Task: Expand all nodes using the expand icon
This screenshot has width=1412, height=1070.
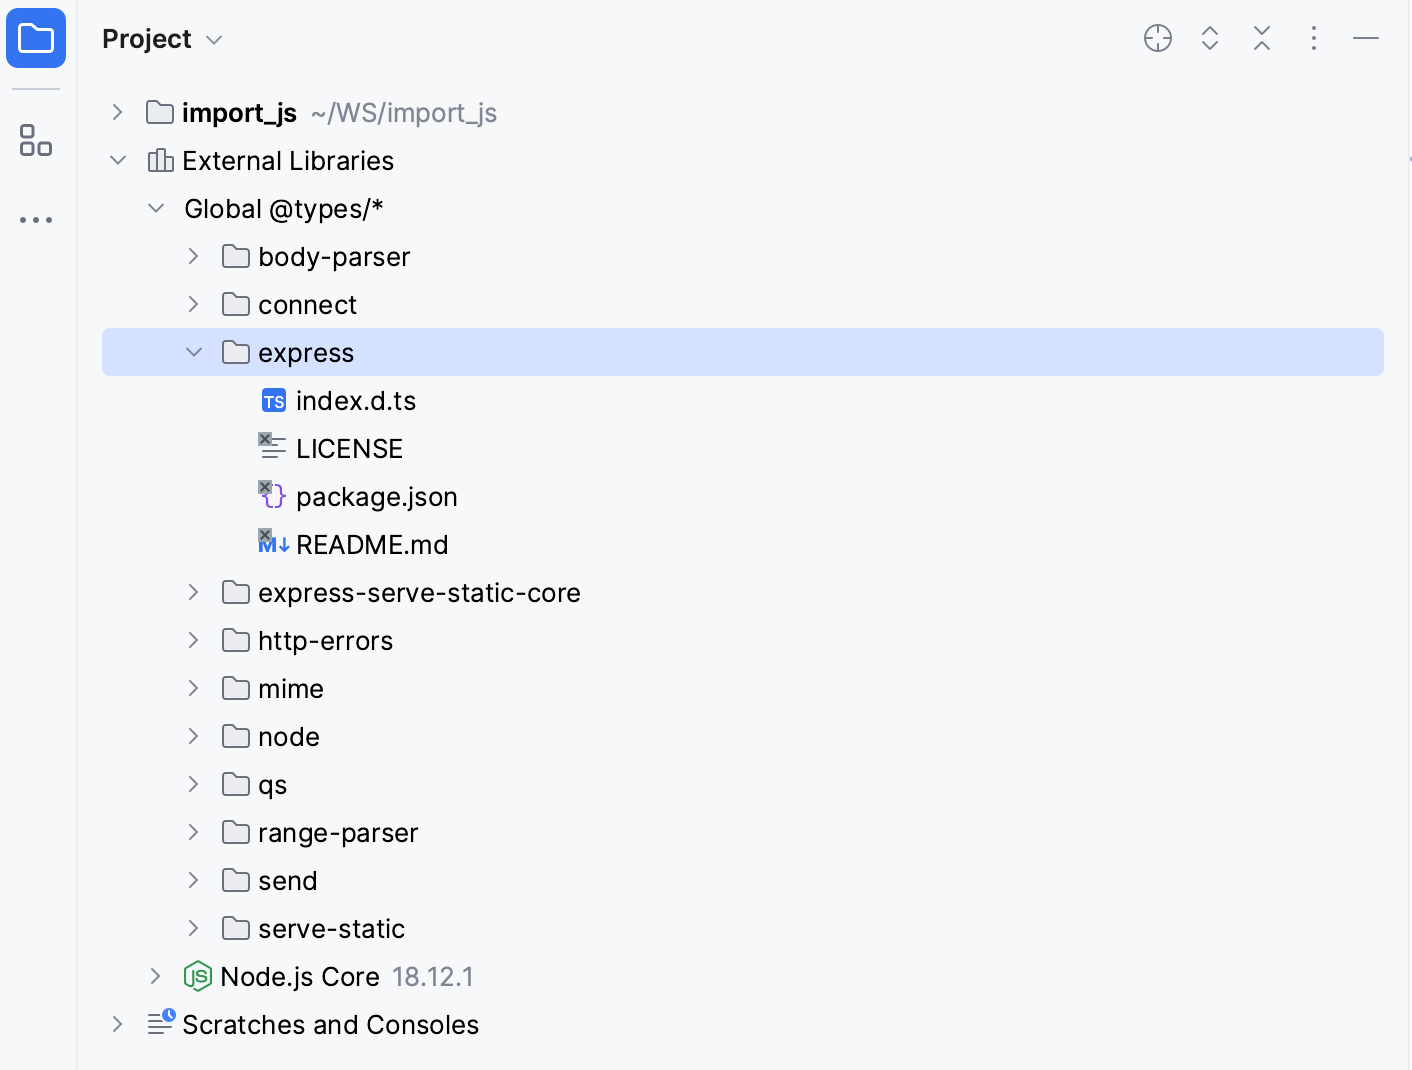Action: pos(1209,38)
